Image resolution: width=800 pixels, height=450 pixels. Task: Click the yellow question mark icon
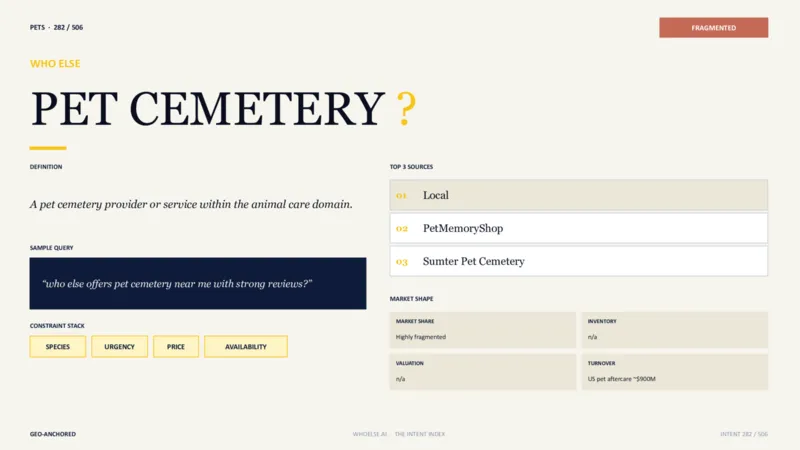[406, 108]
